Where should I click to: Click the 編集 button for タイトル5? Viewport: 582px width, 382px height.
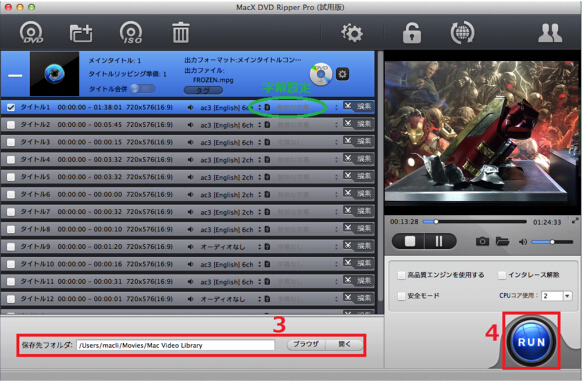(363, 176)
